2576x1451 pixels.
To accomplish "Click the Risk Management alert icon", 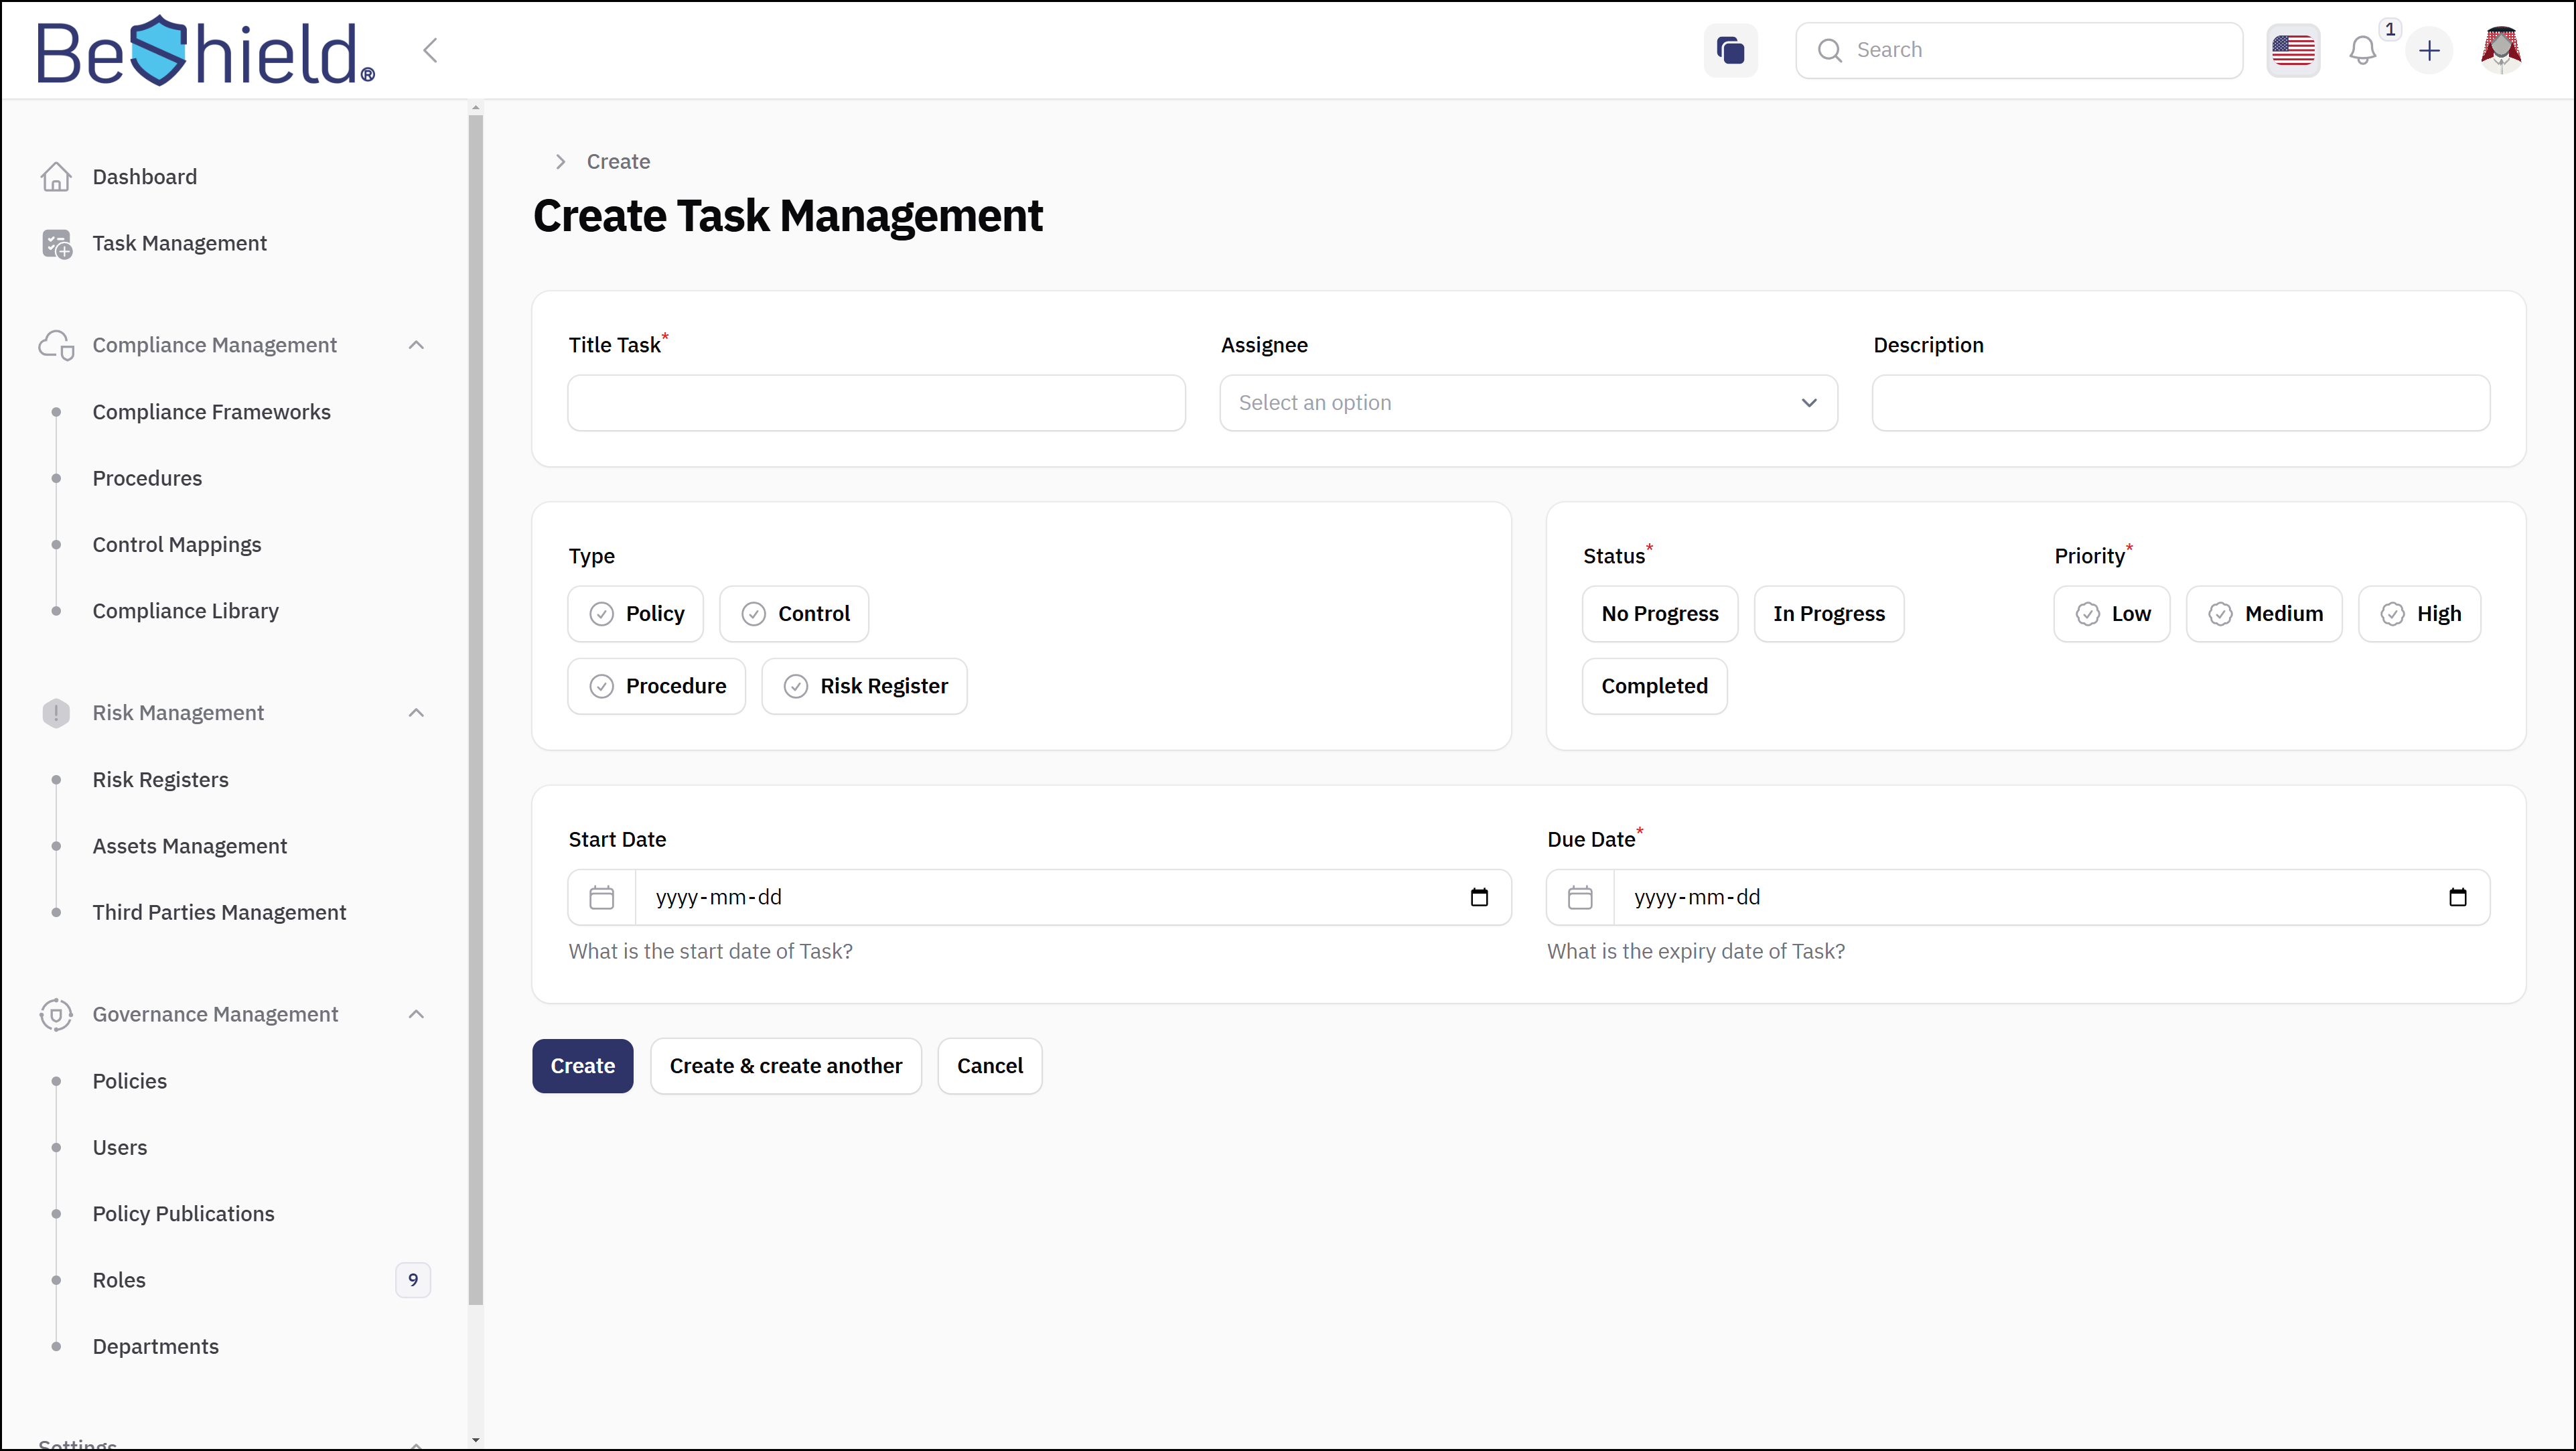I will coord(56,713).
